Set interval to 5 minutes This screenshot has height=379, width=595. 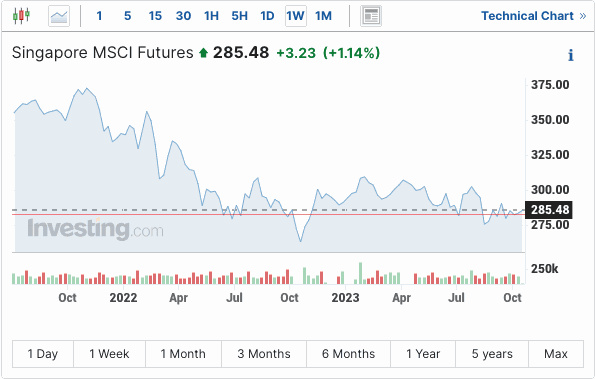(x=128, y=16)
